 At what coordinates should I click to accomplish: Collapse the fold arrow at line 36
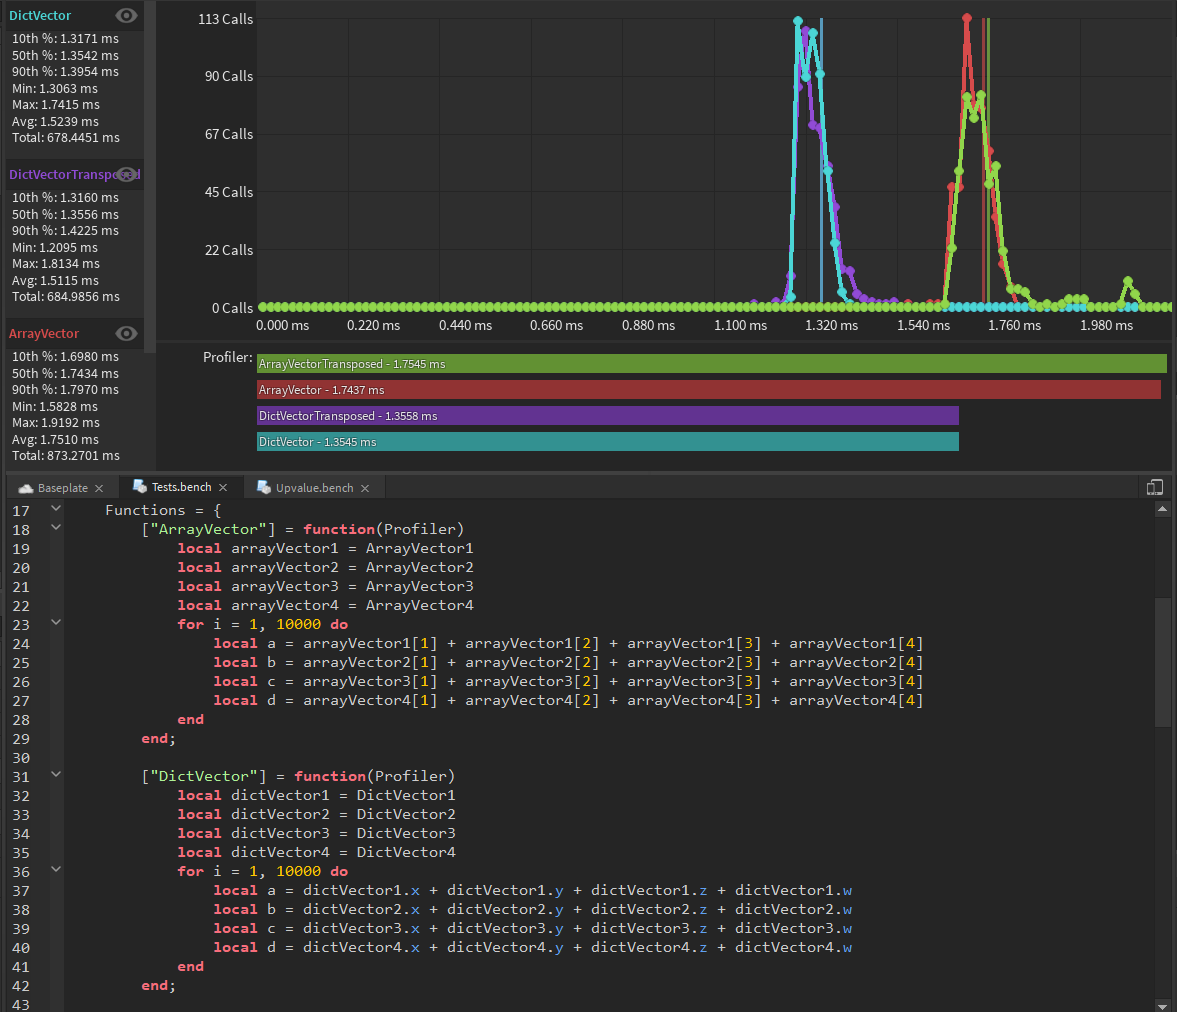point(56,870)
